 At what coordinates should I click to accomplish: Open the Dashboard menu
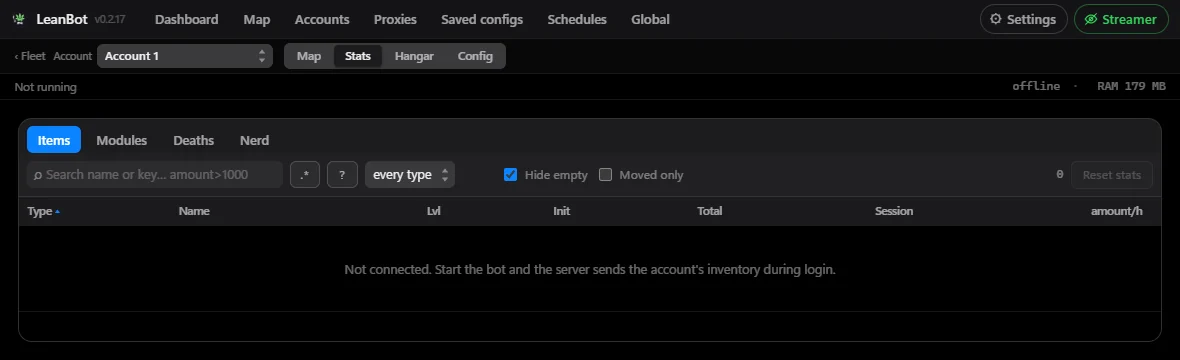pyautogui.click(x=187, y=20)
